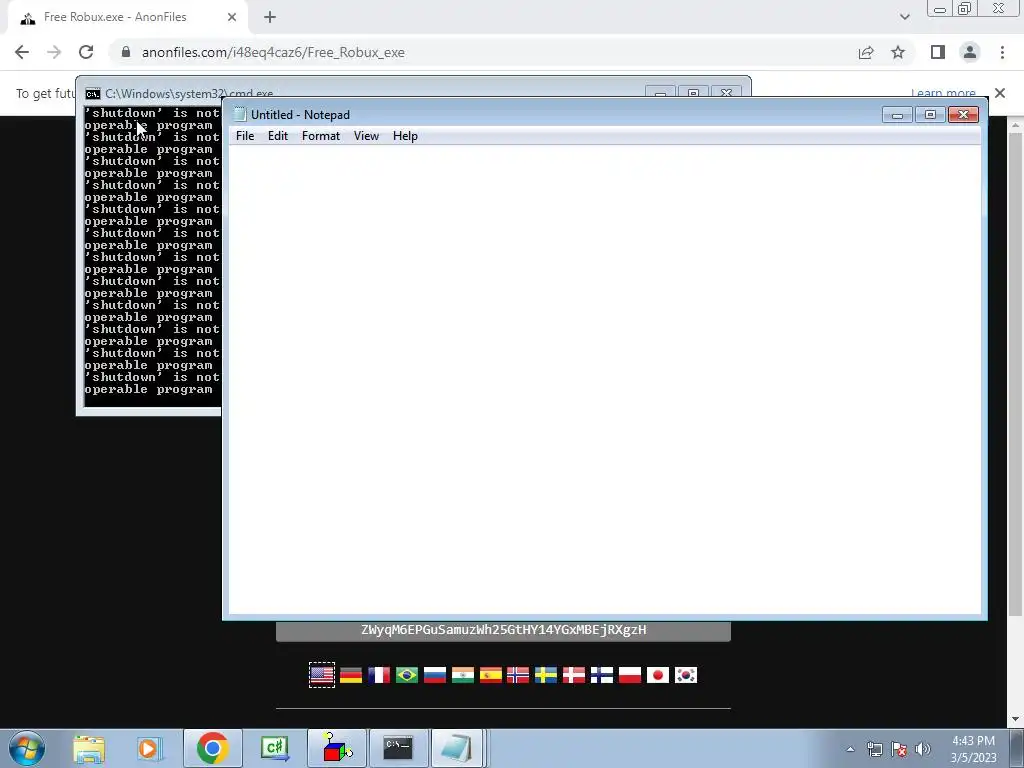
Task: Switch to Chrome in the taskbar
Action: coord(212,748)
